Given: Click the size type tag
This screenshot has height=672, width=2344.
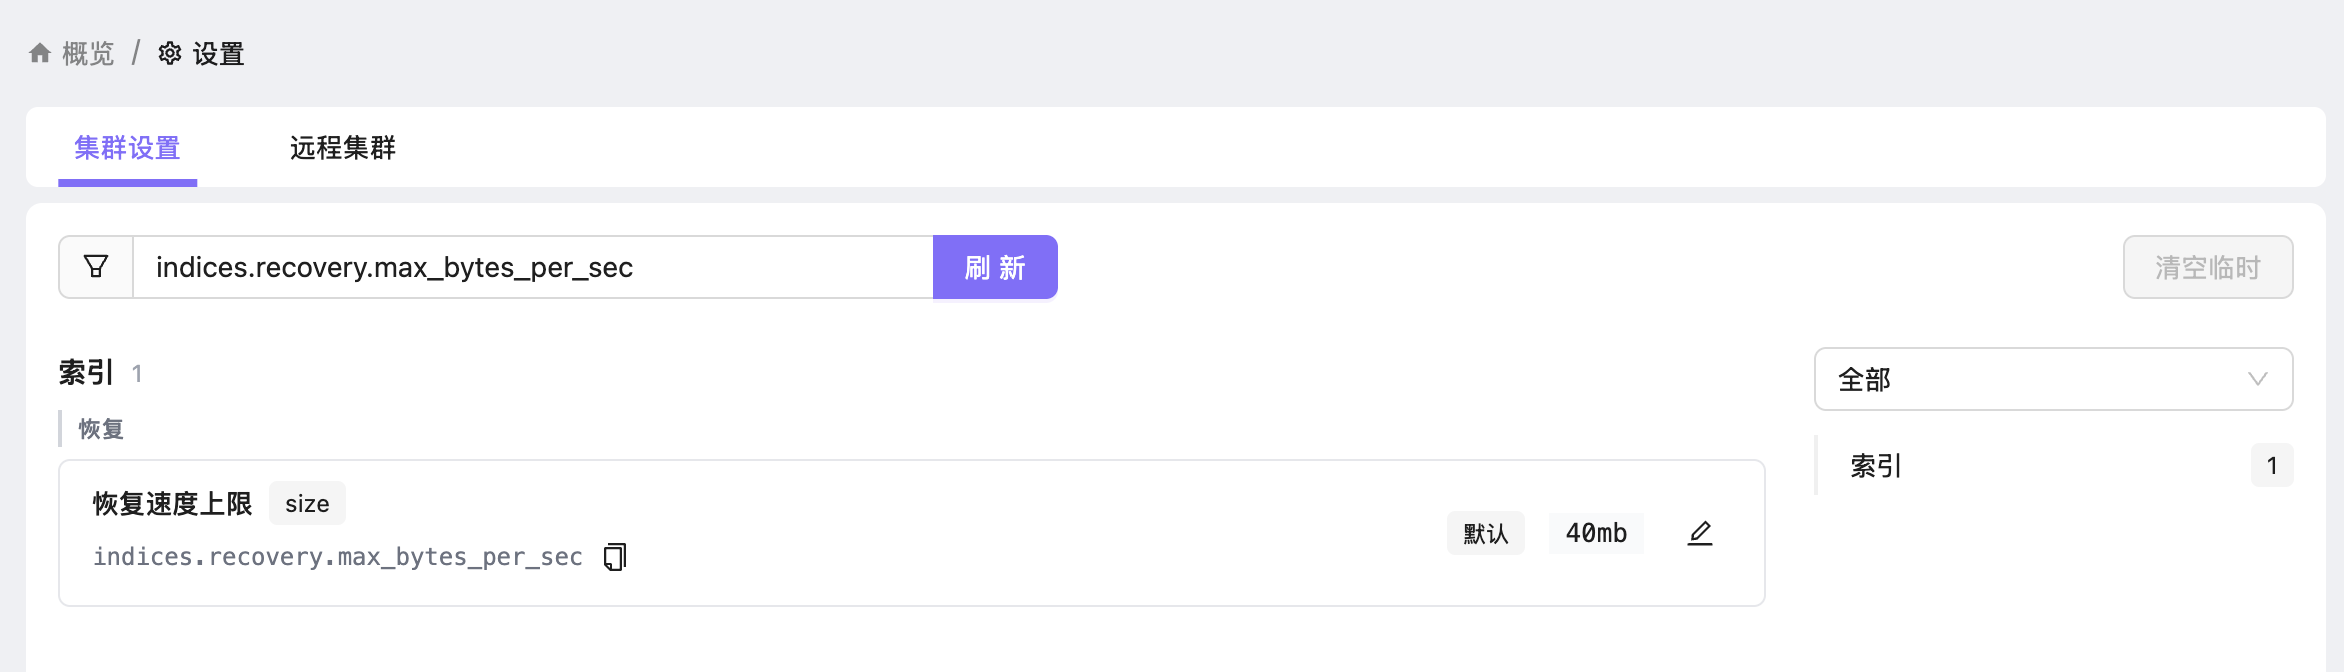Looking at the screenshot, I should [x=307, y=503].
